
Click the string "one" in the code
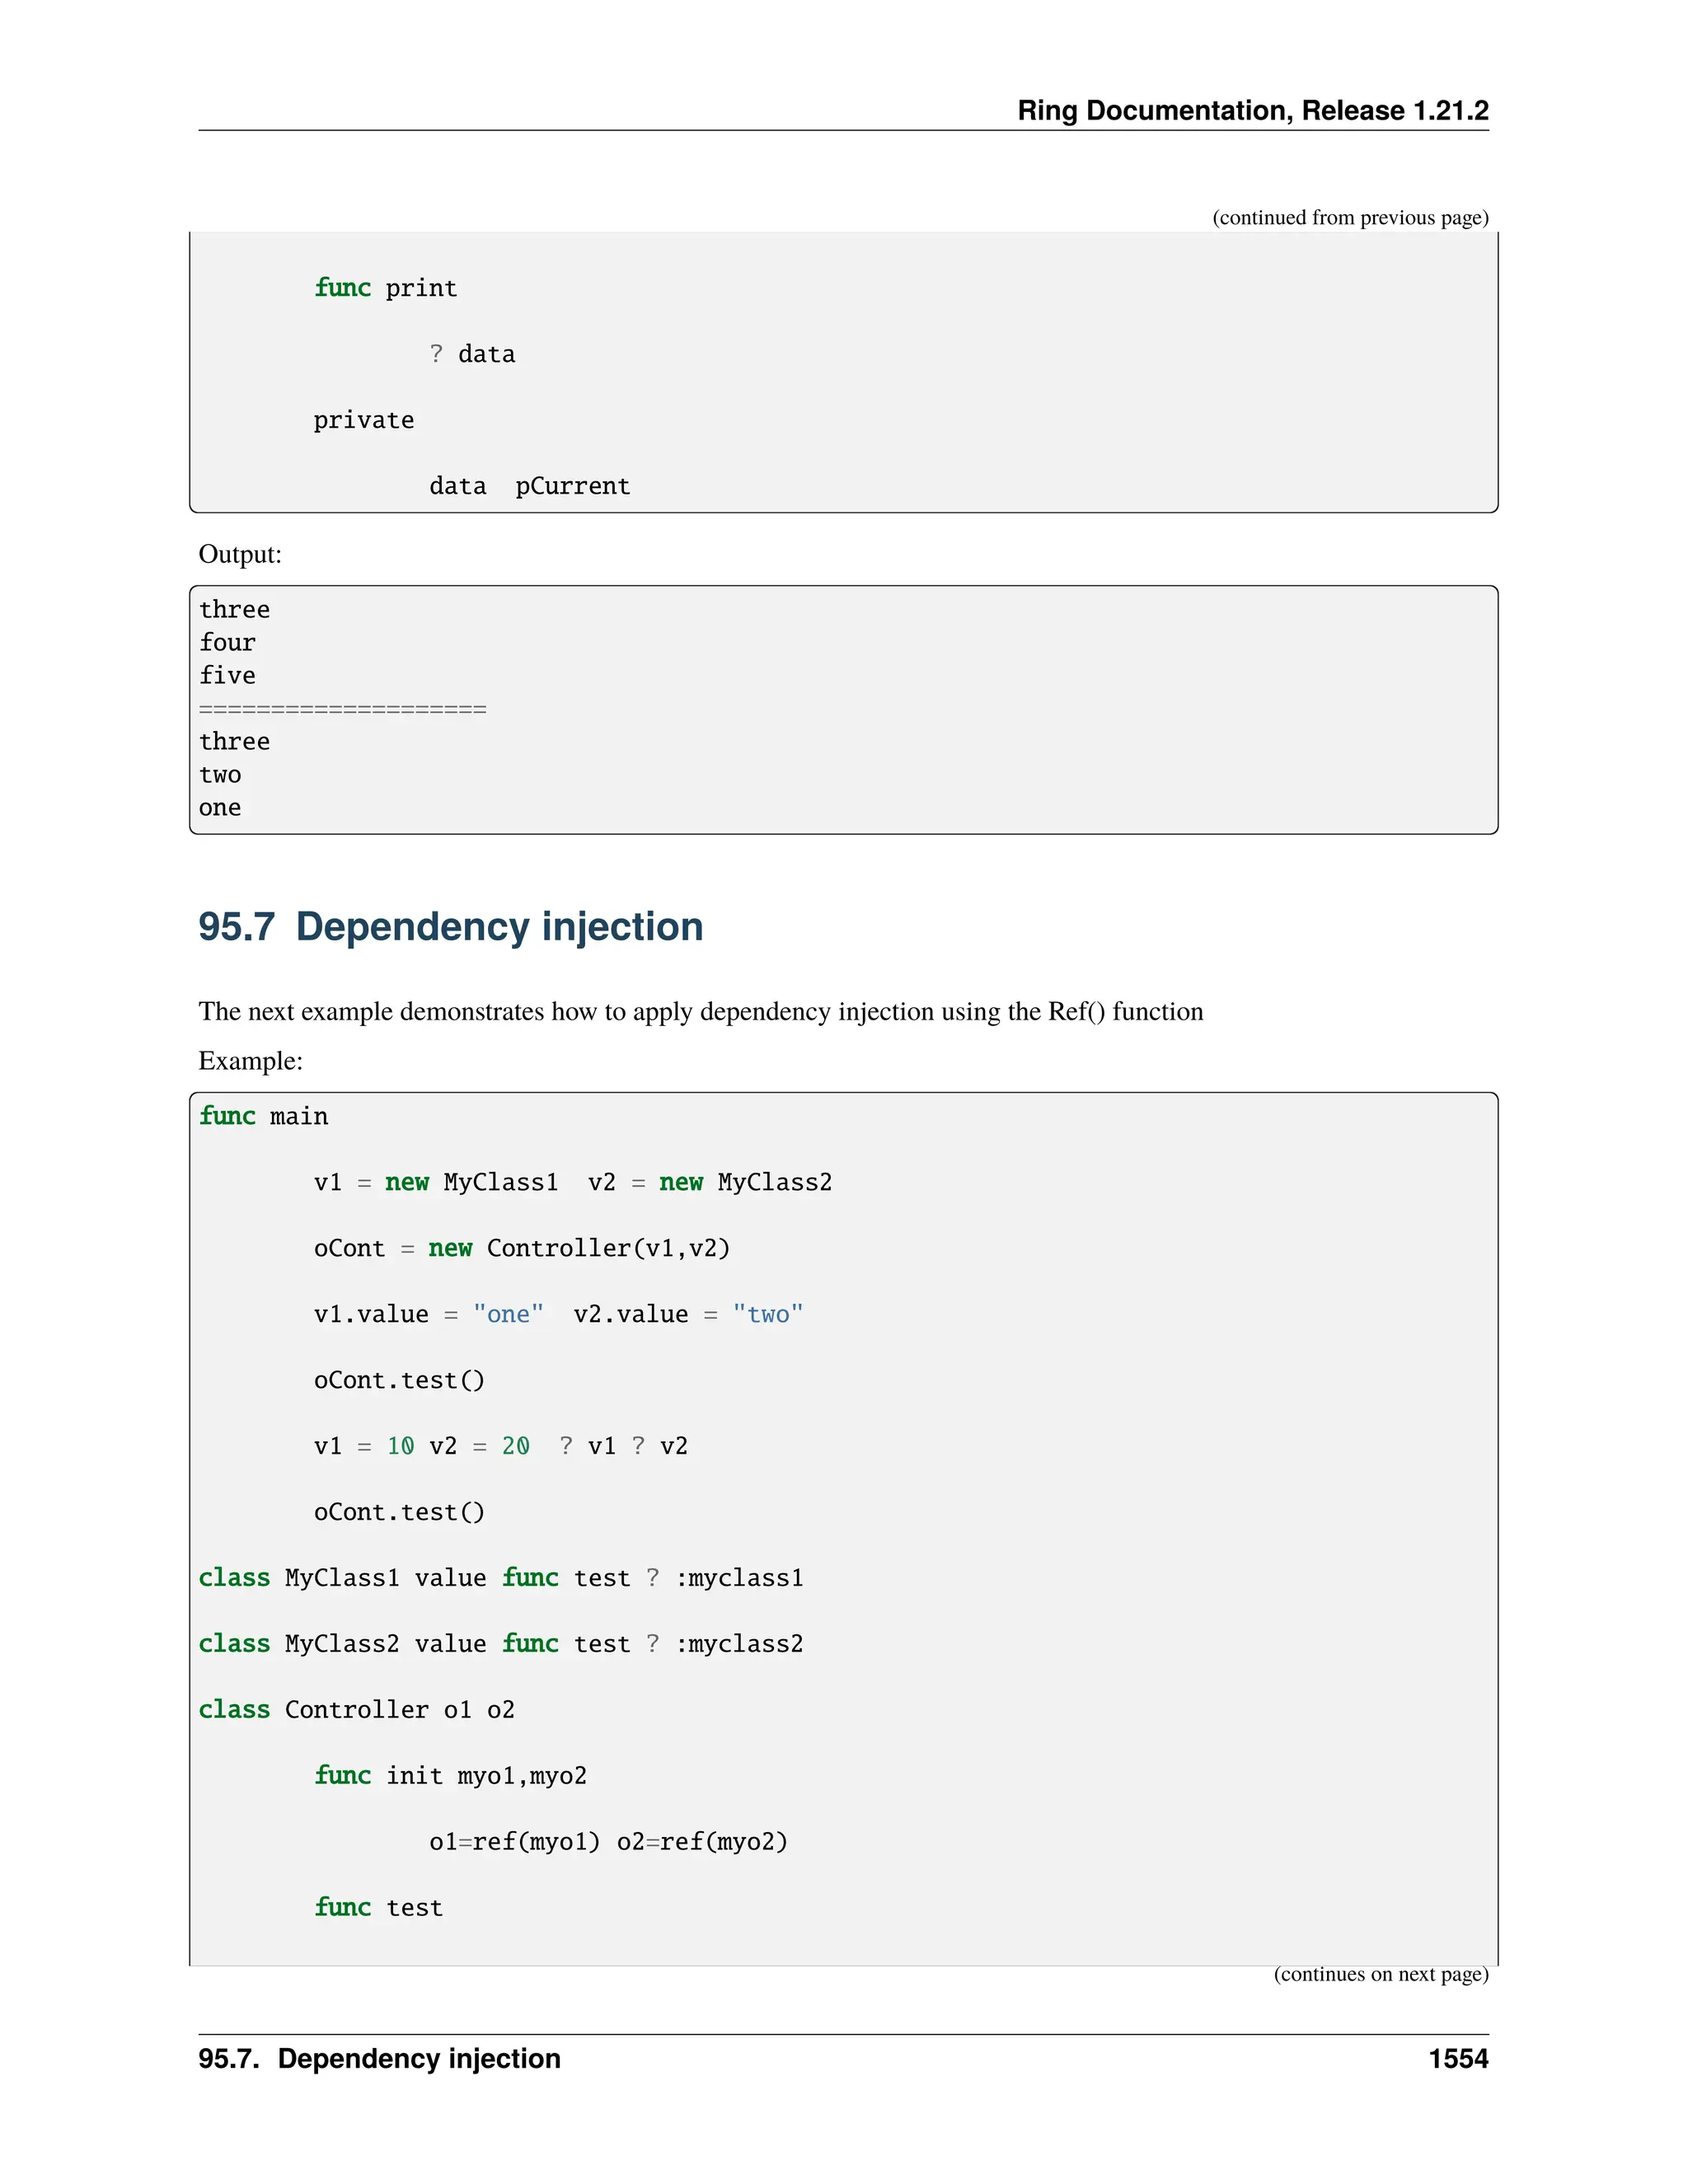coord(508,1314)
